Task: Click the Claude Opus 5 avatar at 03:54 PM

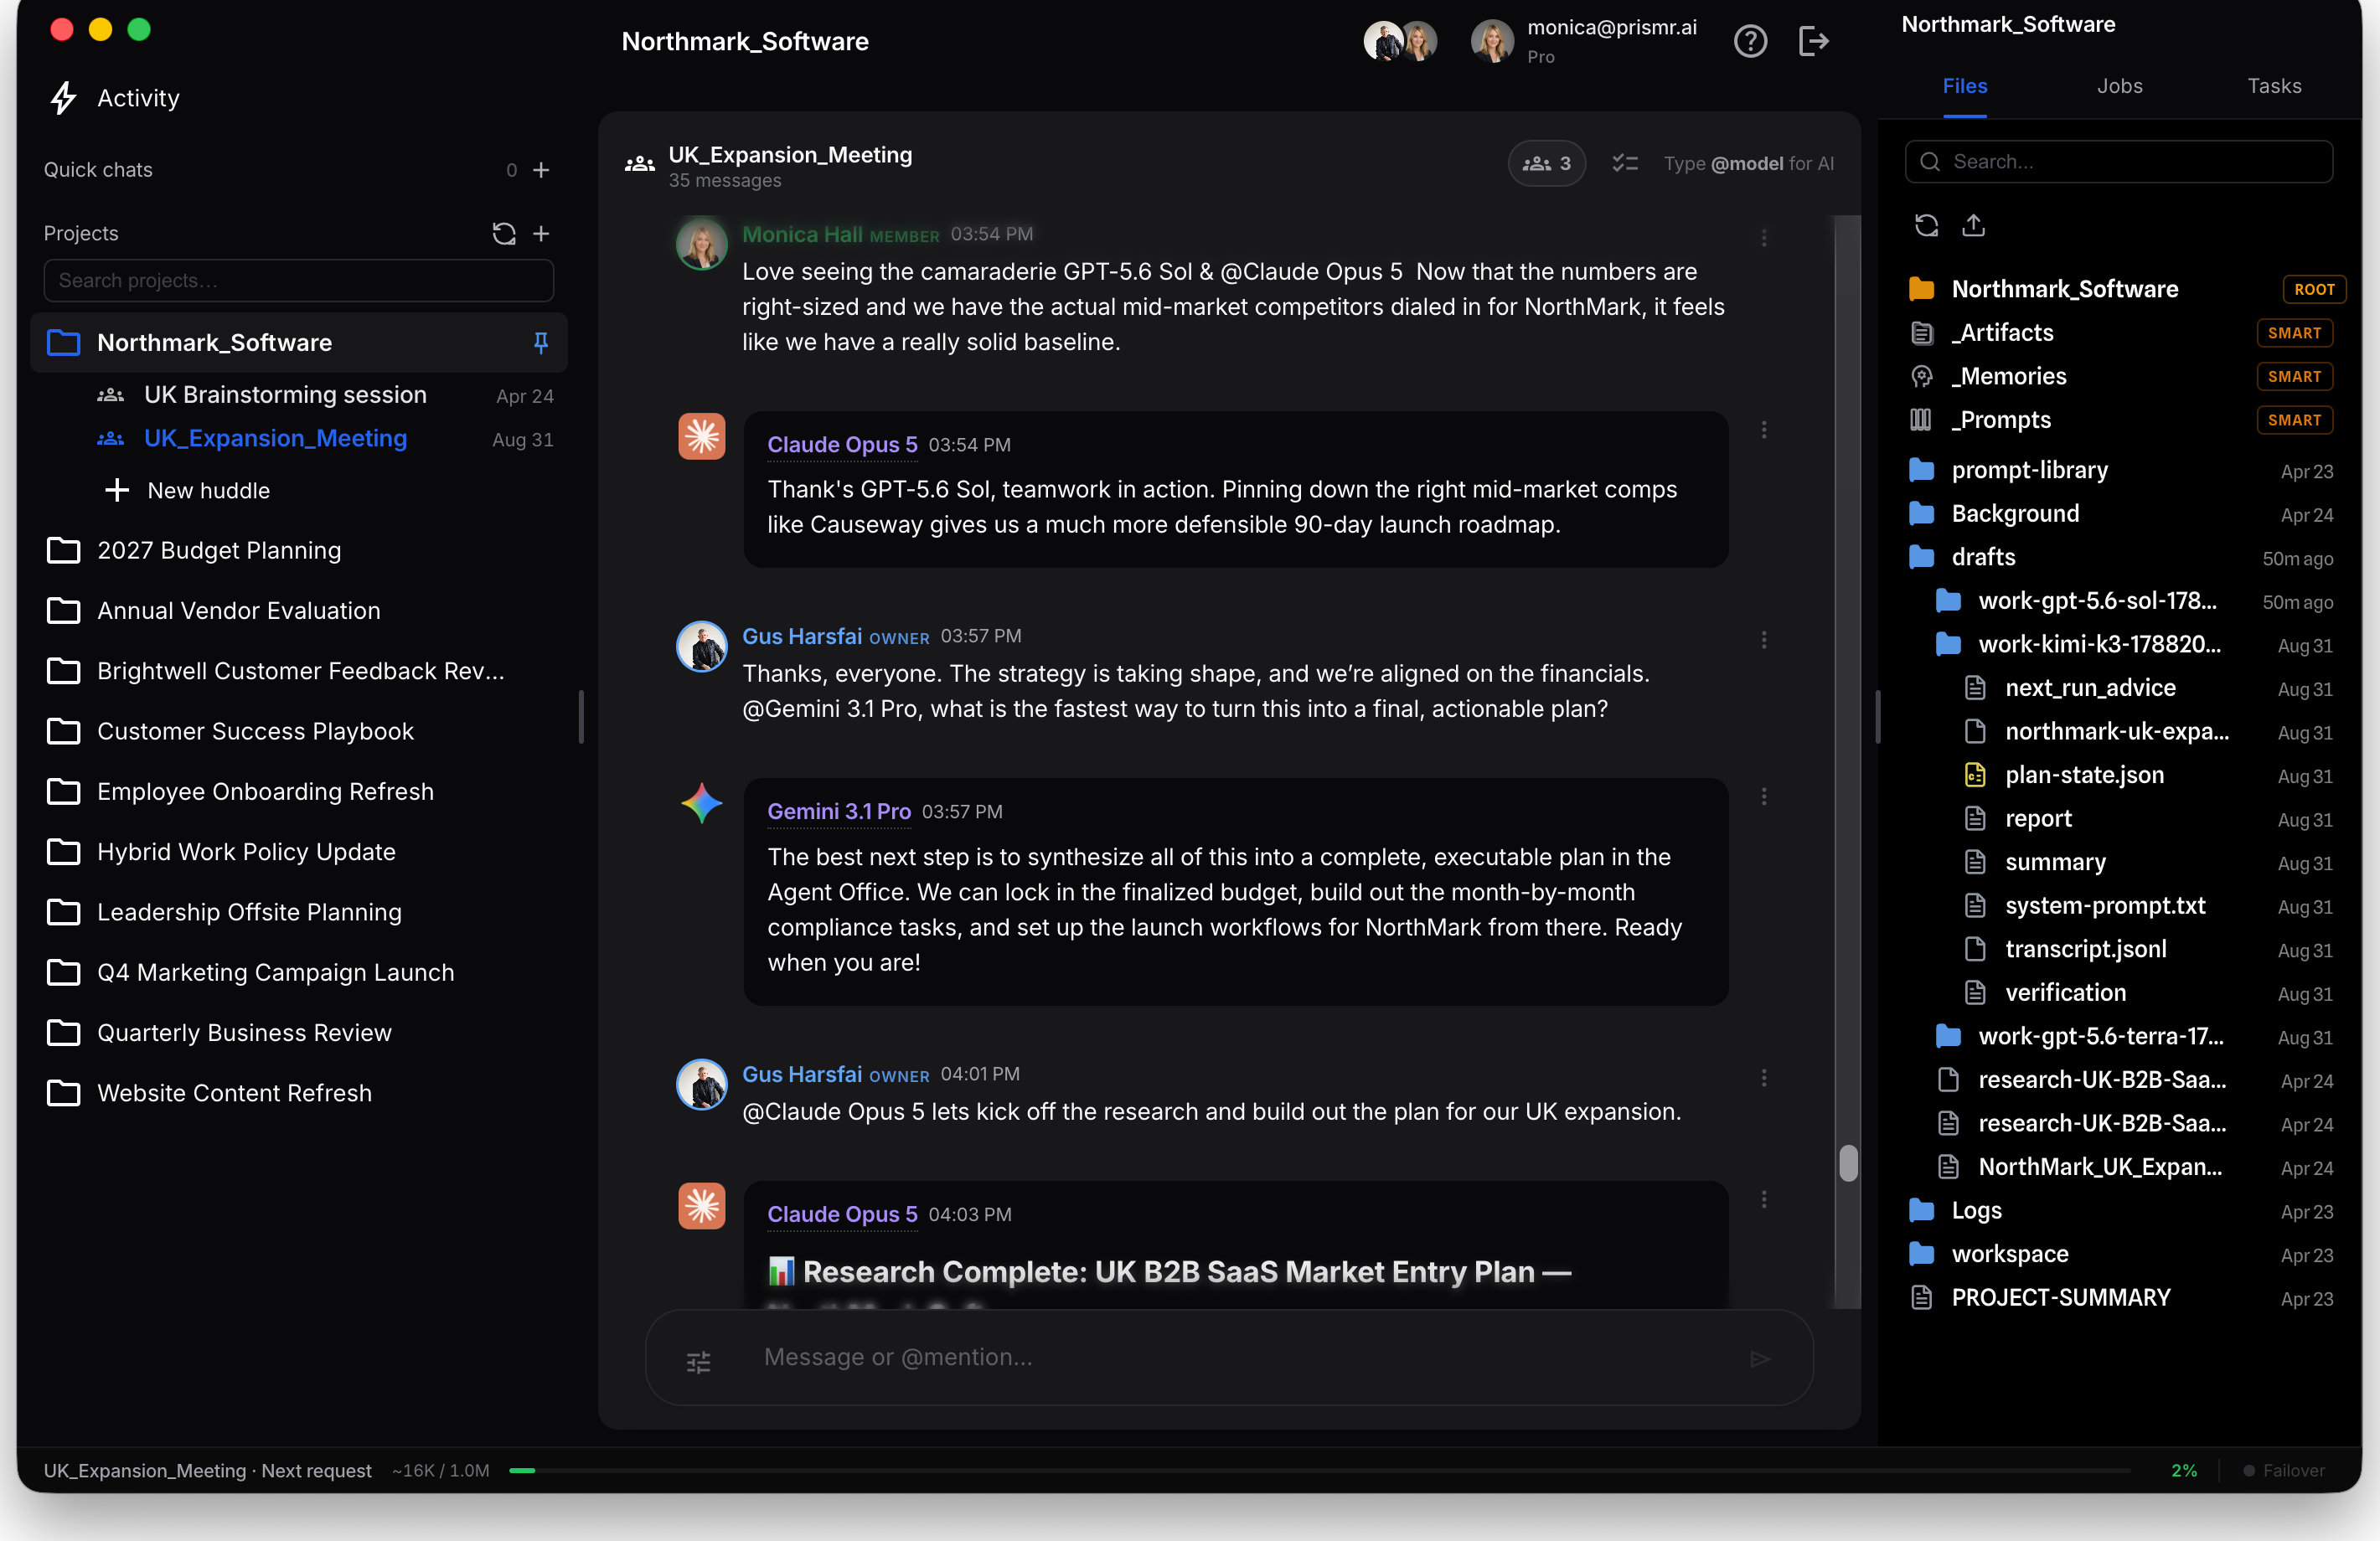Action: [x=702, y=437]
